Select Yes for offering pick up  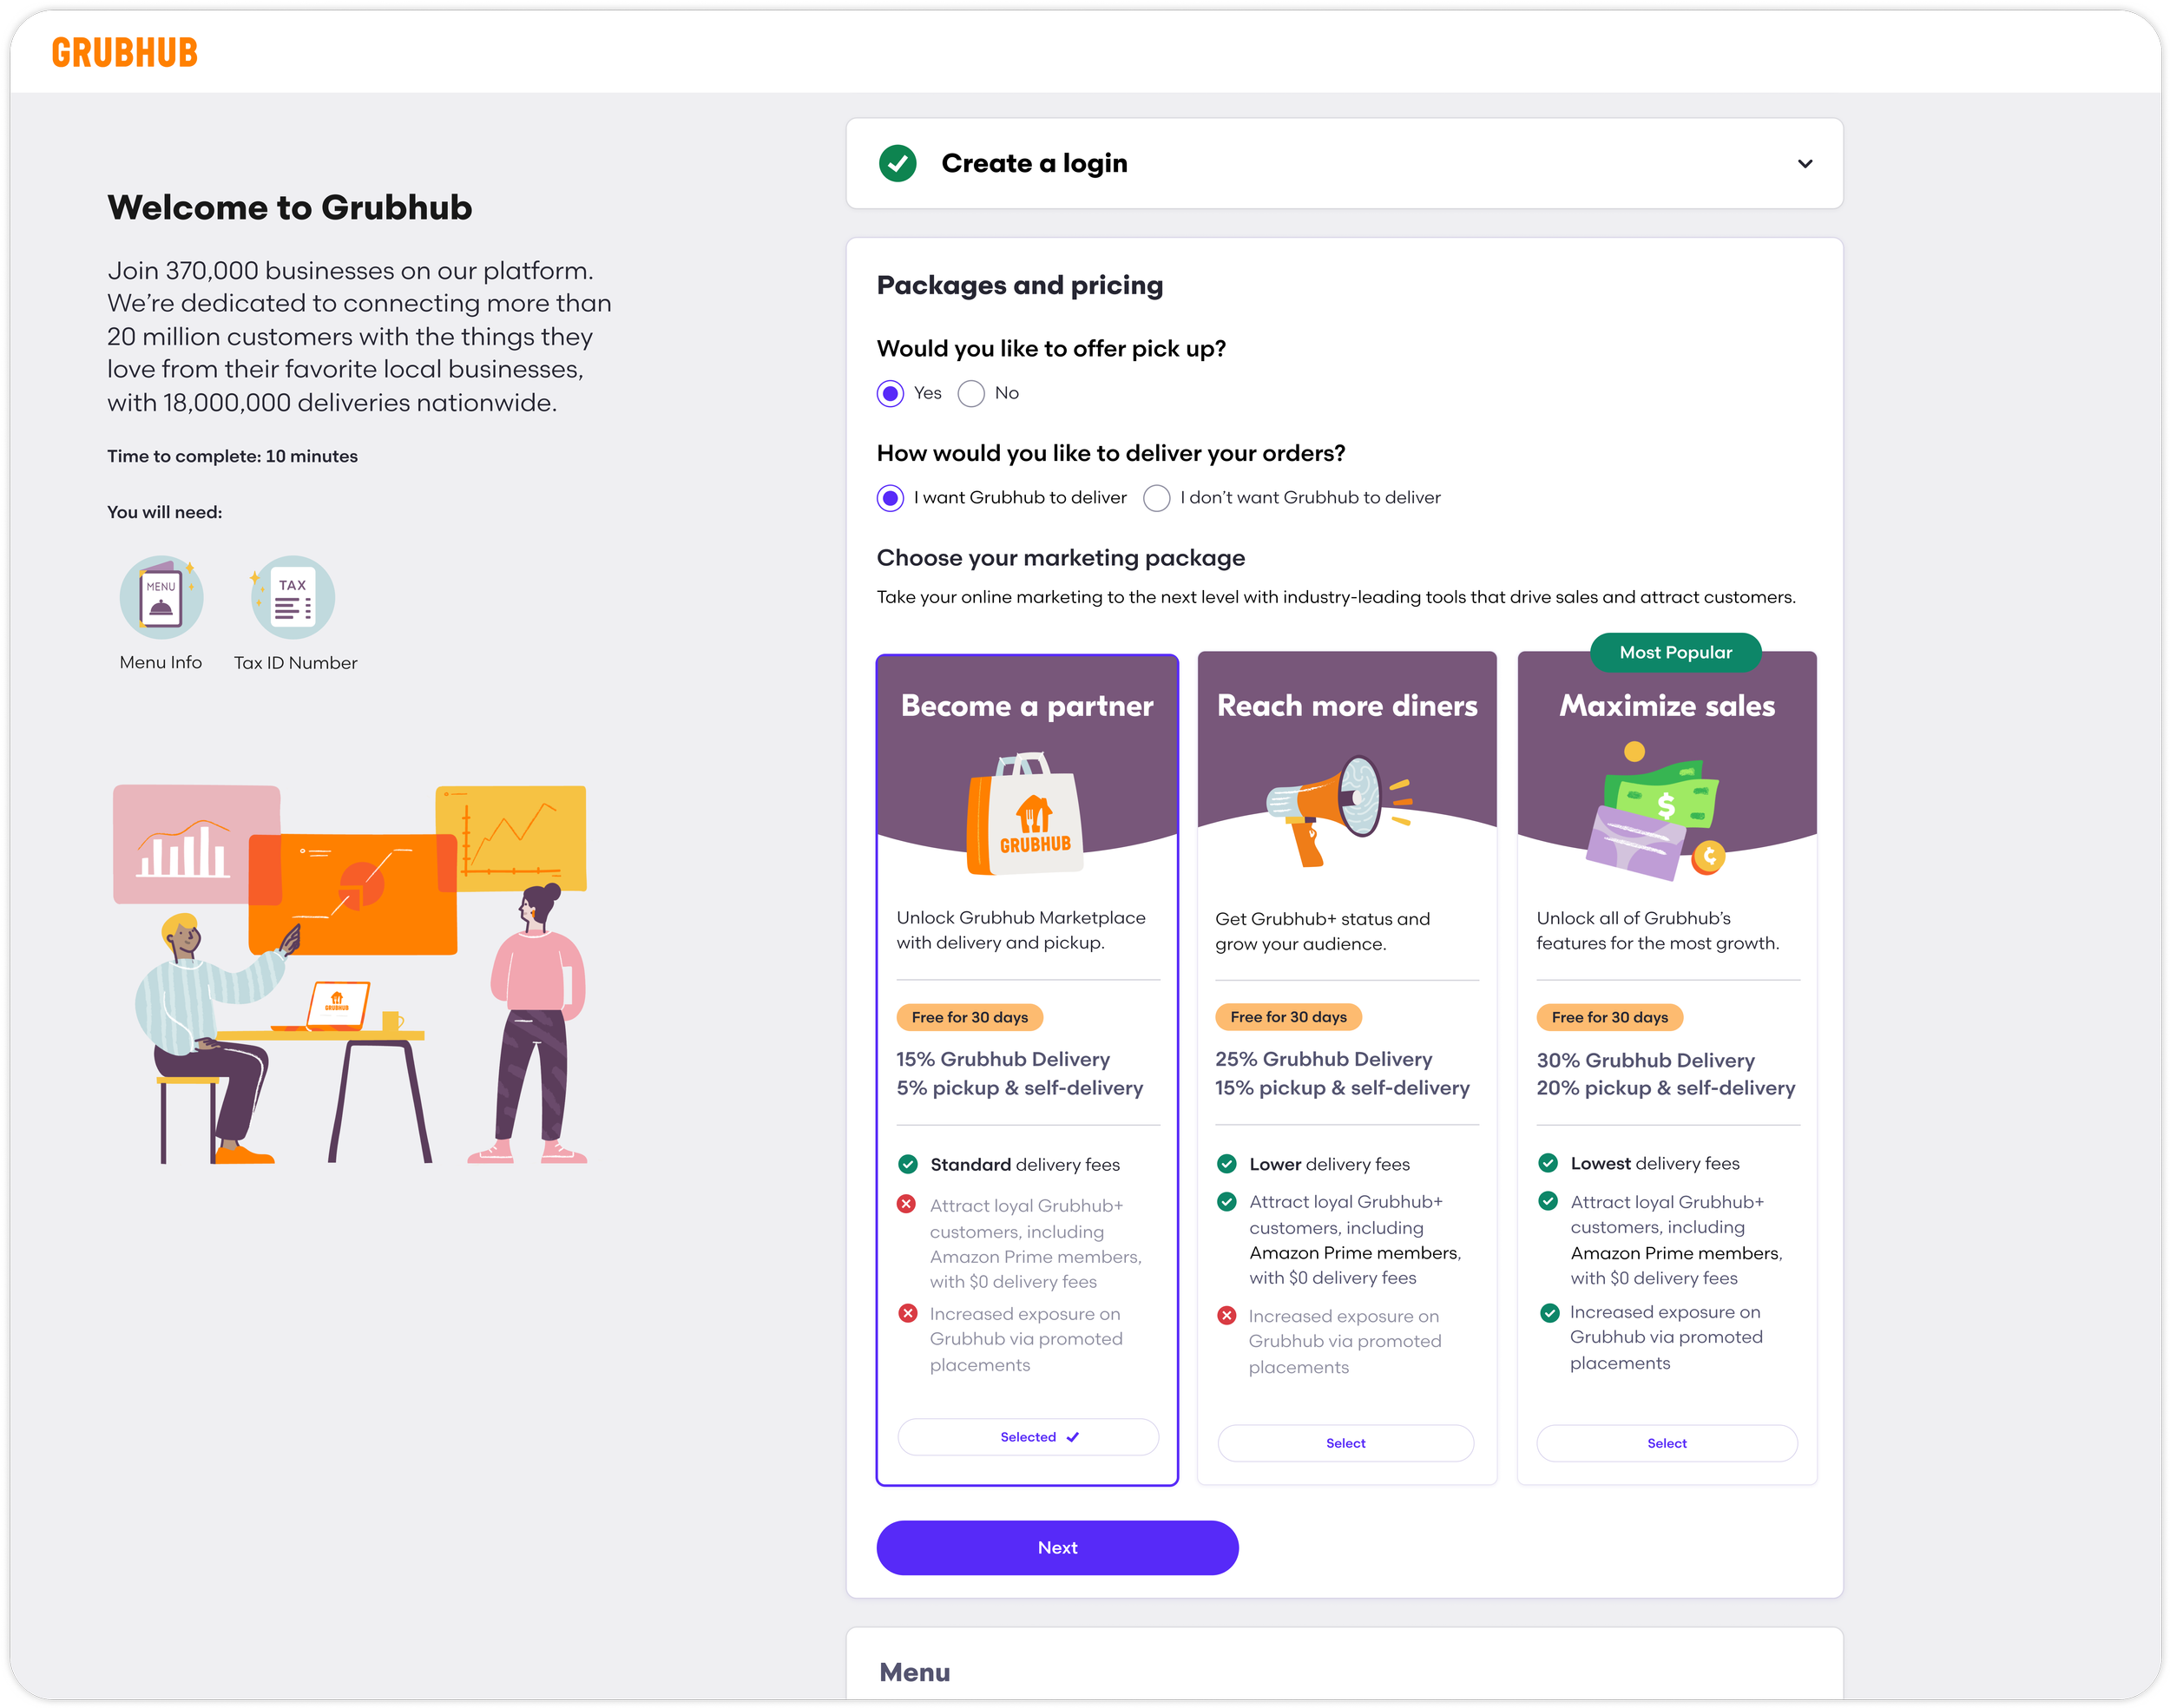tap(890, 393)
